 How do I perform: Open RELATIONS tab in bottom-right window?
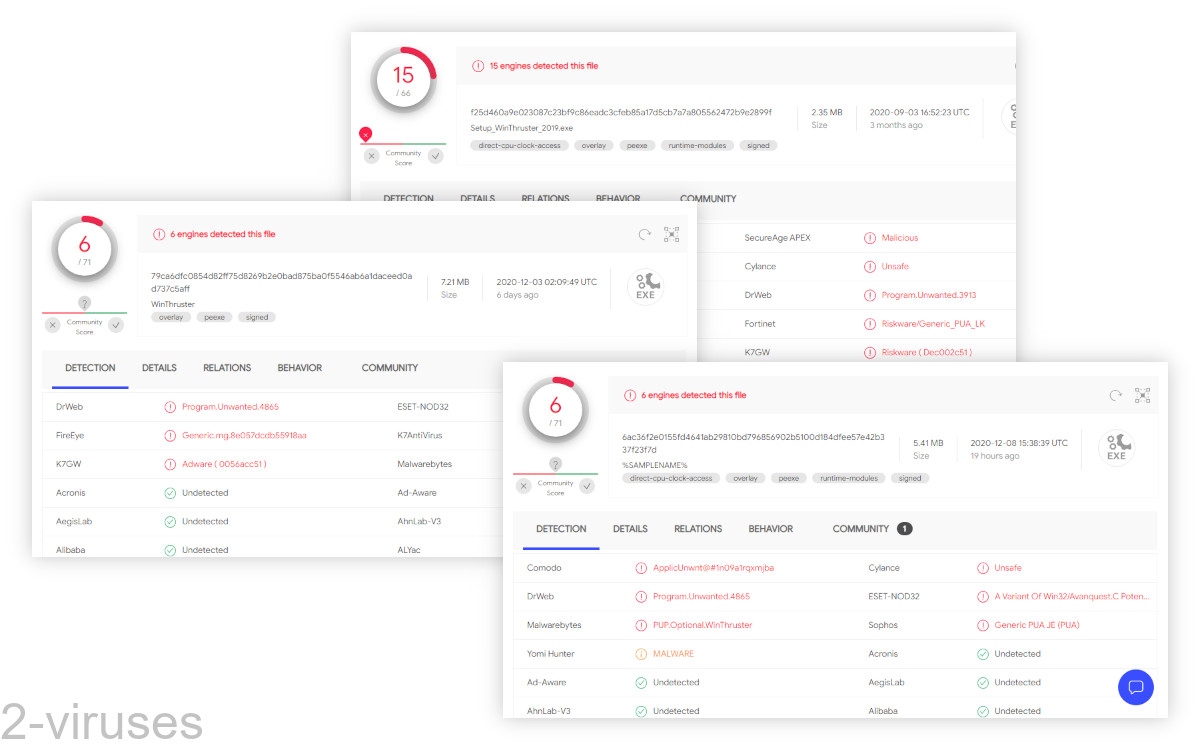(698, 529)
